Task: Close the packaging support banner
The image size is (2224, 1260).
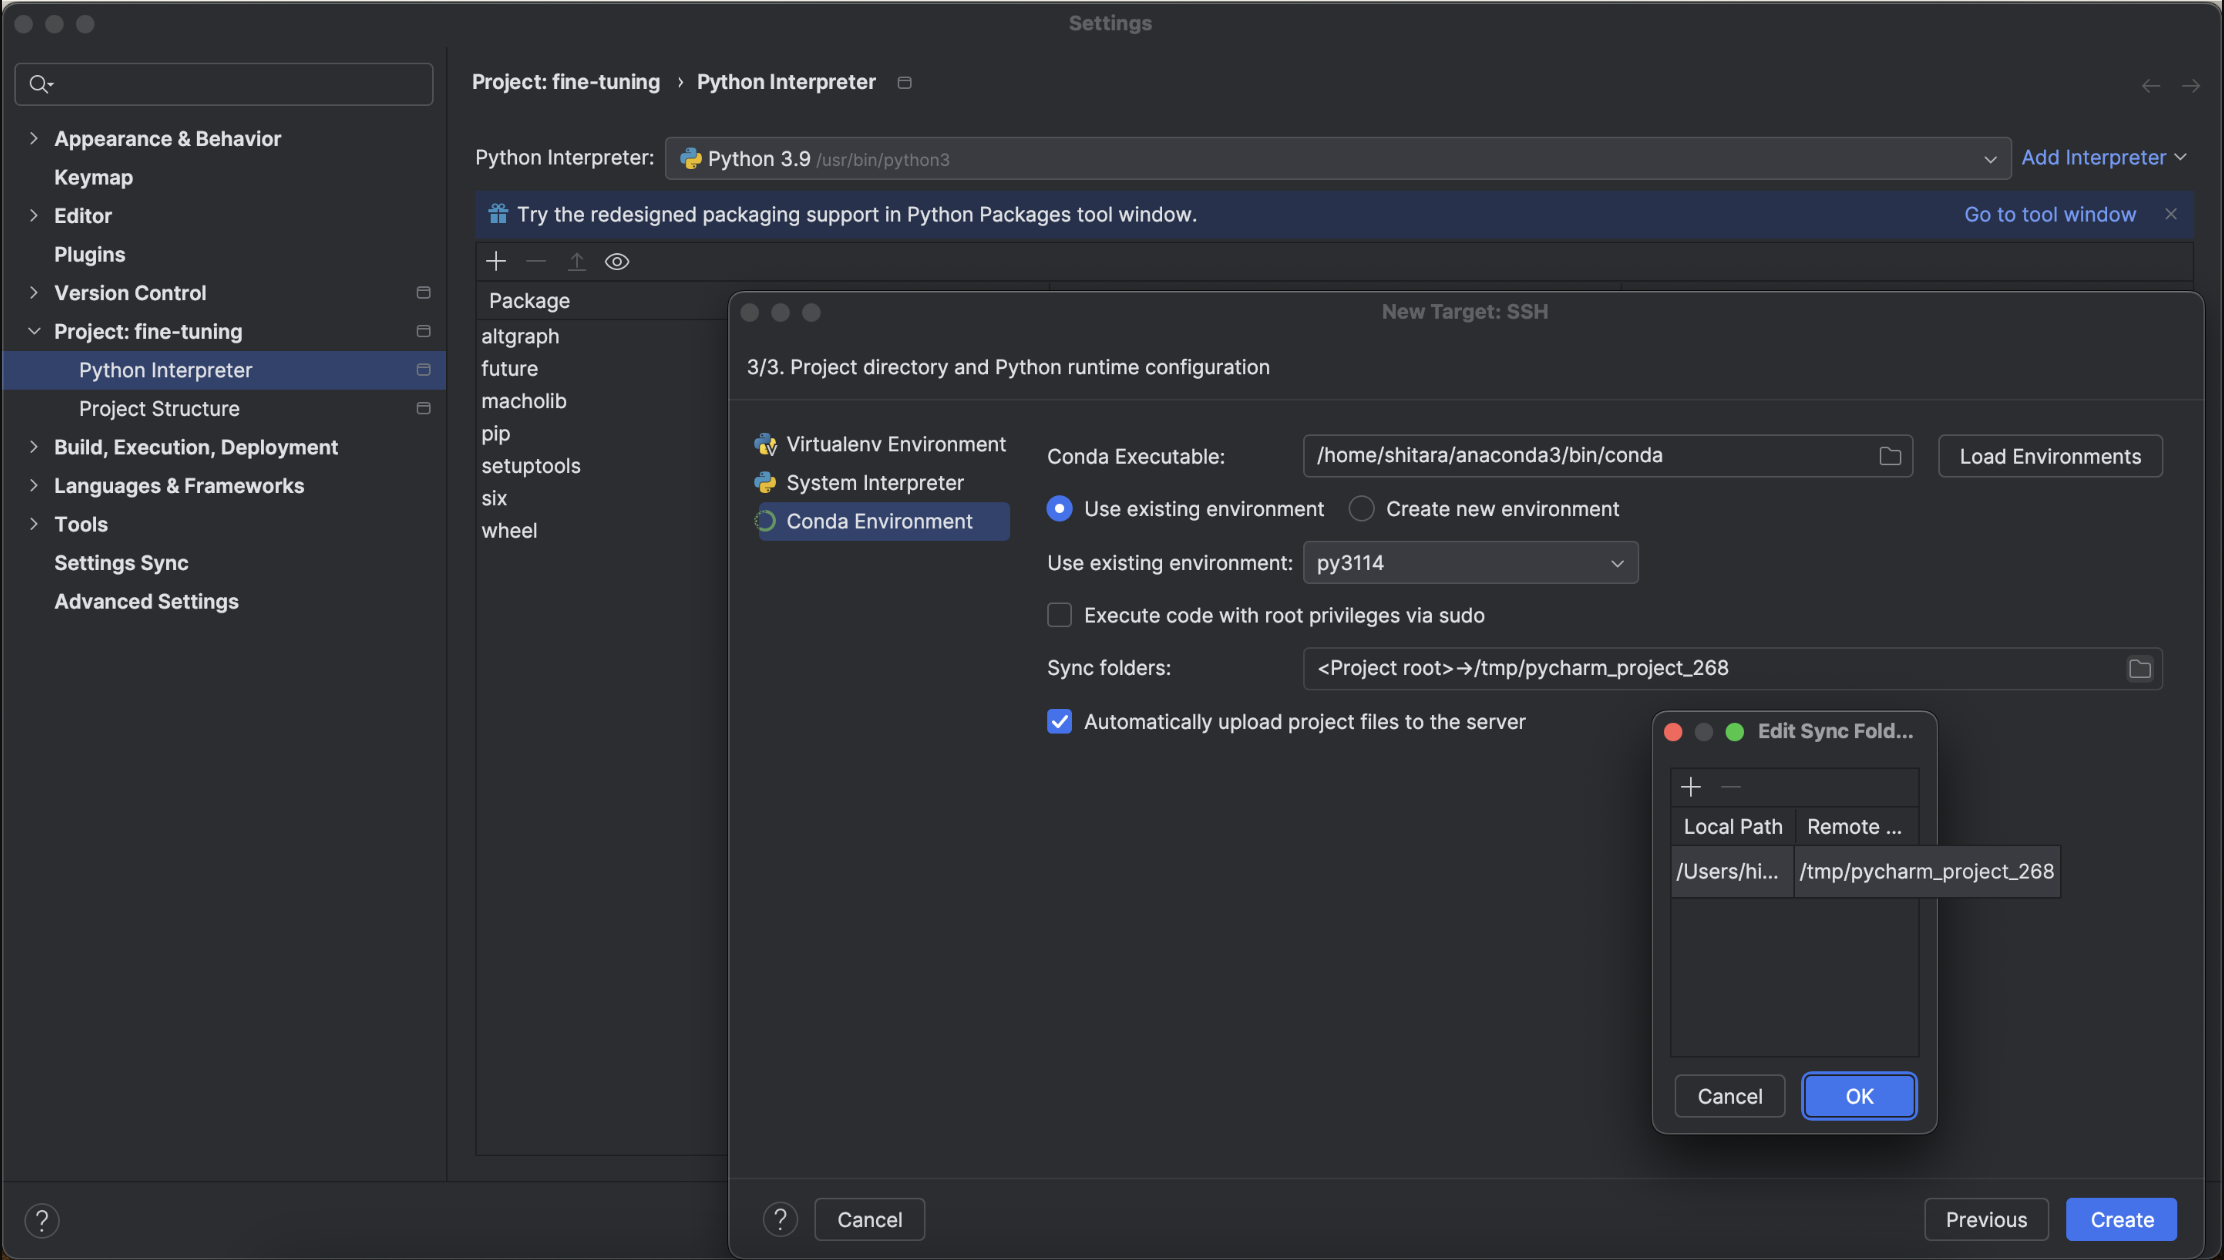Action: click(x=2171, y=214)
